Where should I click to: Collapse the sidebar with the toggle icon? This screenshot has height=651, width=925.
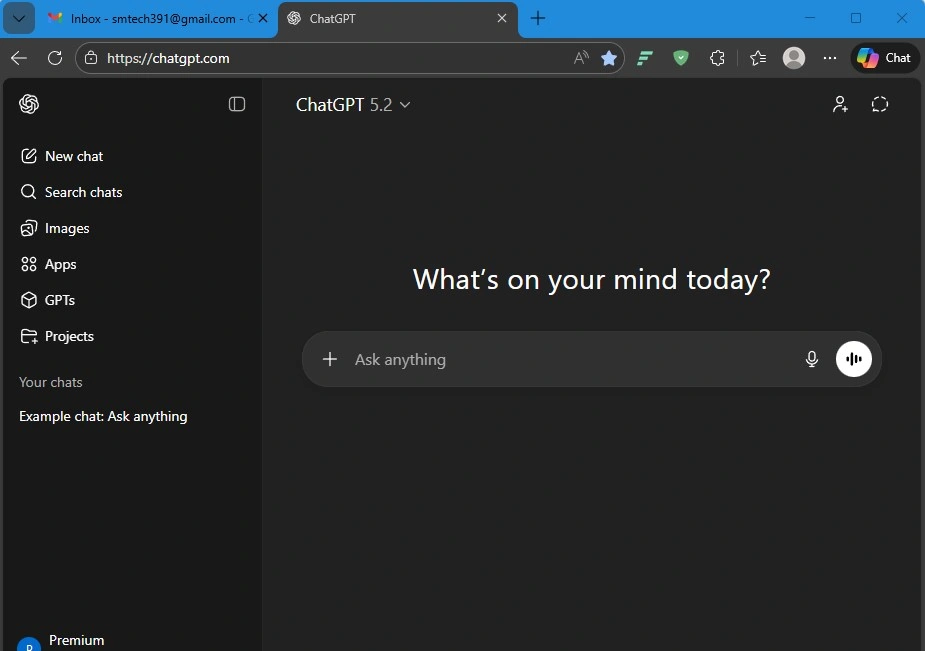pyautogui.click(x=237, y=104)
